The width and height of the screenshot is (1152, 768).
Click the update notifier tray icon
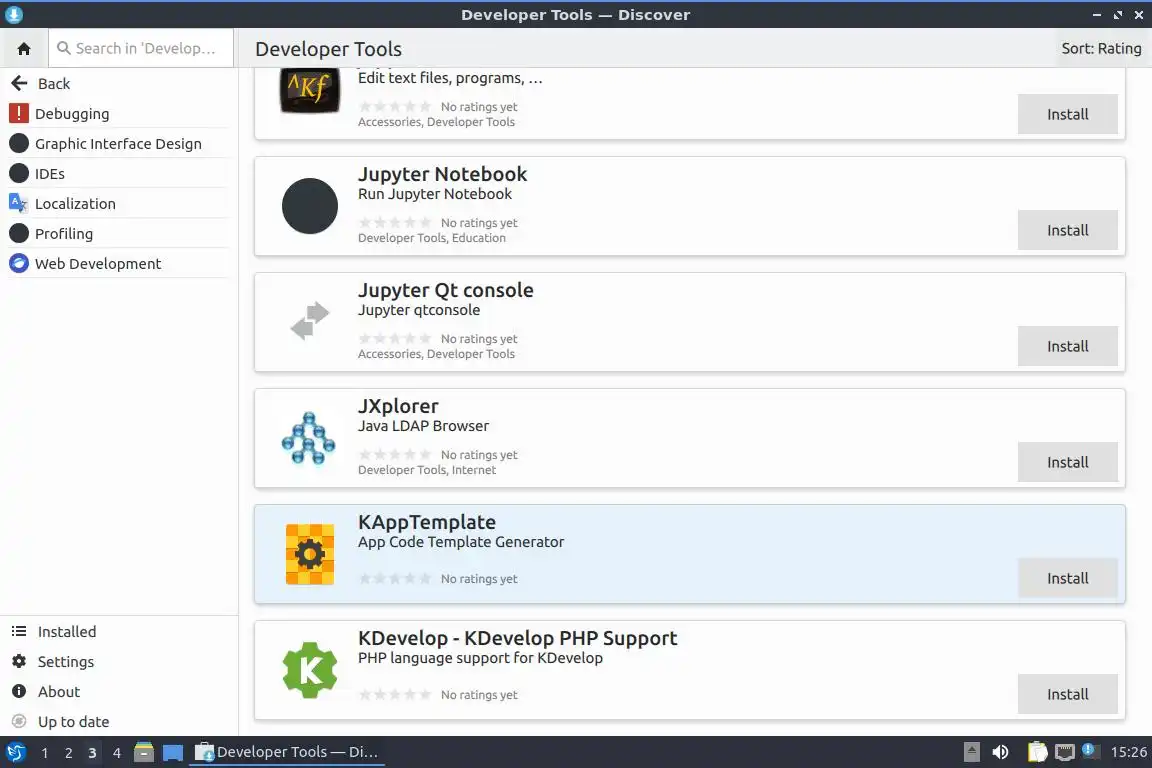(x=1091, y=751)
